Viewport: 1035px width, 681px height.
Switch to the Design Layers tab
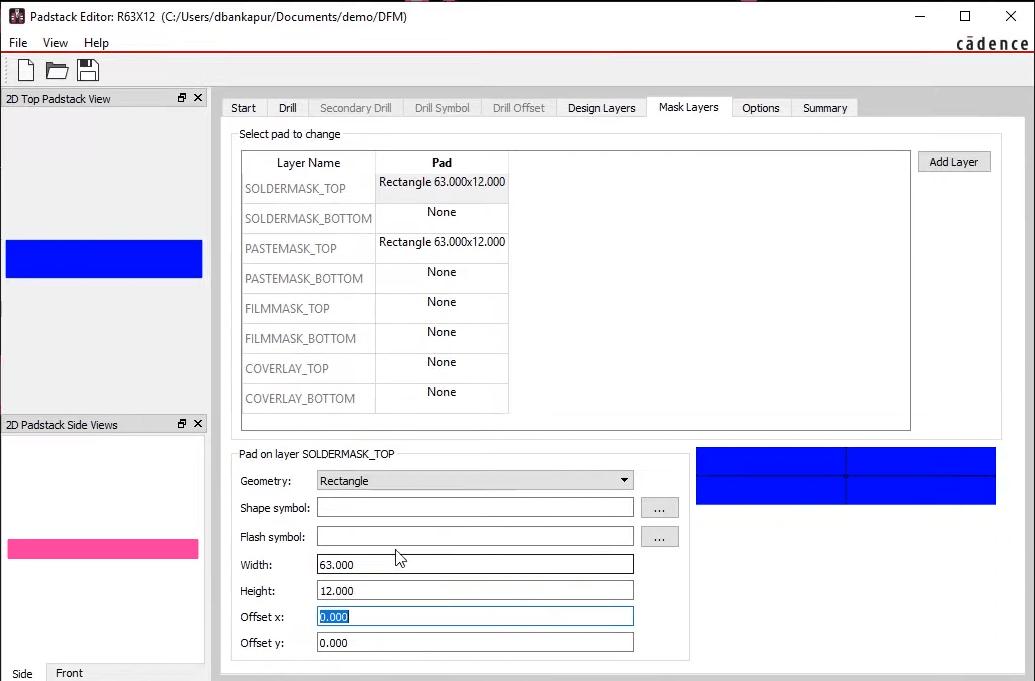tap(601, 108)
